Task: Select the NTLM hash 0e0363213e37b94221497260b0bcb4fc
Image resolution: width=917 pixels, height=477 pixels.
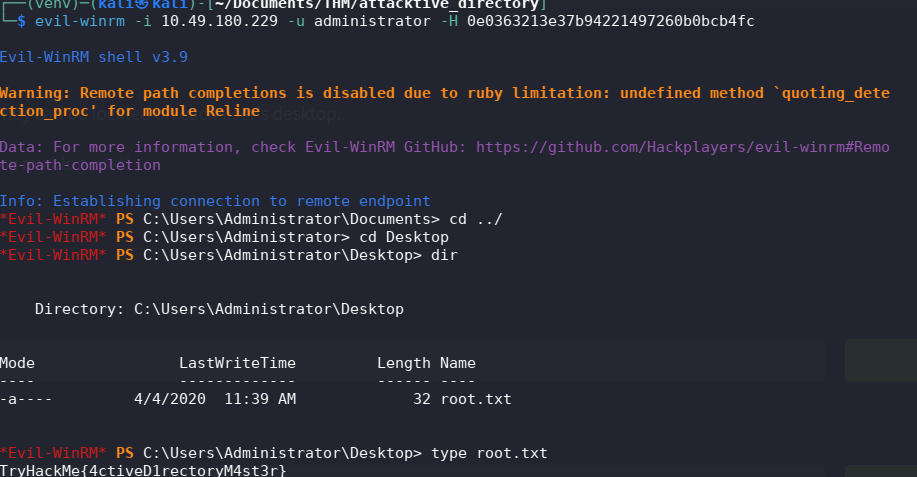Action: click(611, 21)
